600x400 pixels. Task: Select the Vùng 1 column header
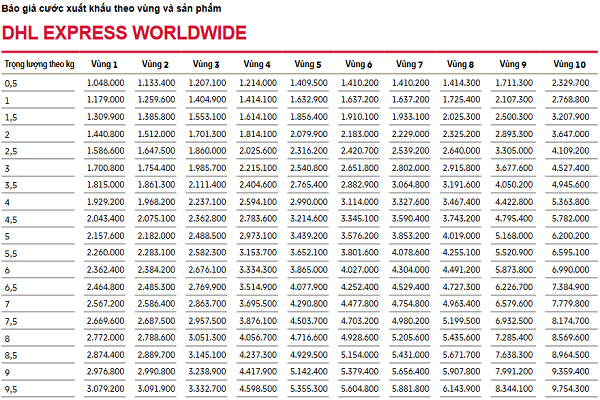(x=103, y=64)
